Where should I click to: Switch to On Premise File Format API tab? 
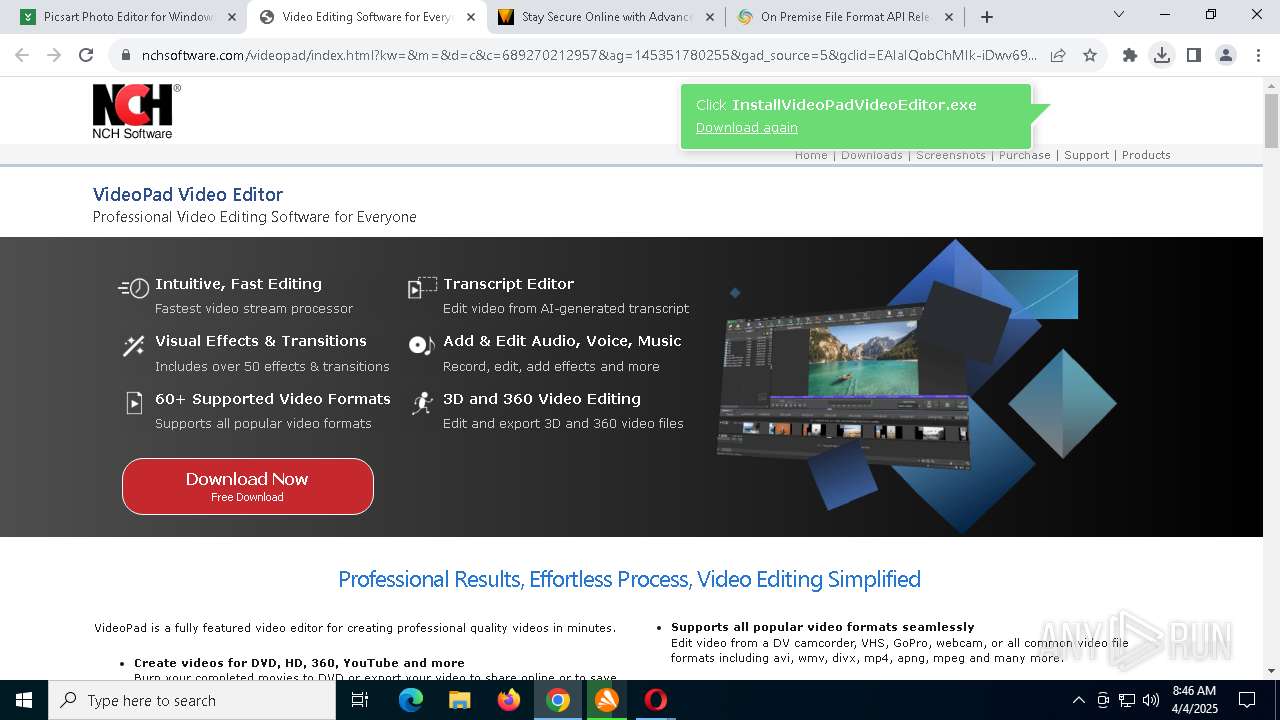(846, 17)
